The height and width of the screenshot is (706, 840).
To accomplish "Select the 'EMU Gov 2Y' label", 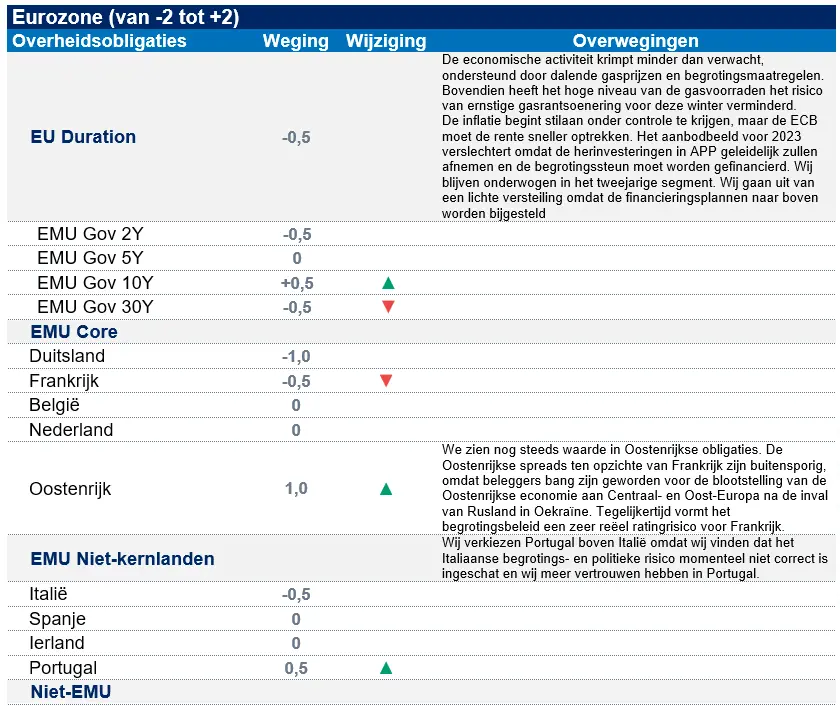I will 91,234.
